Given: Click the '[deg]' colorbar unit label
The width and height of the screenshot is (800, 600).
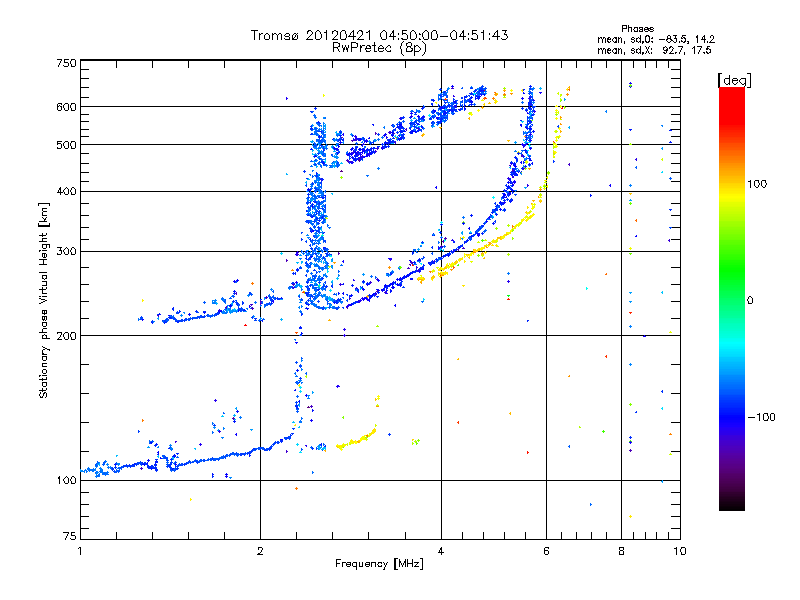Looking at the screenshot, I should 734,80.
